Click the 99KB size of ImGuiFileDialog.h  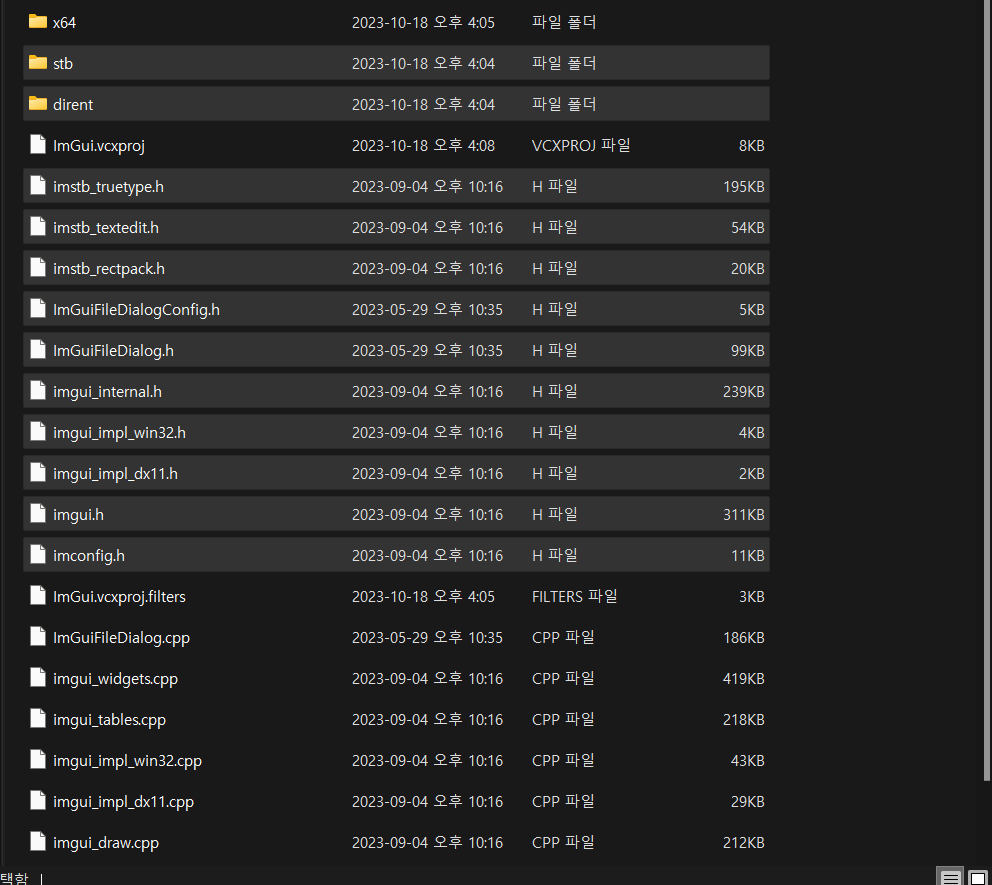747,351
